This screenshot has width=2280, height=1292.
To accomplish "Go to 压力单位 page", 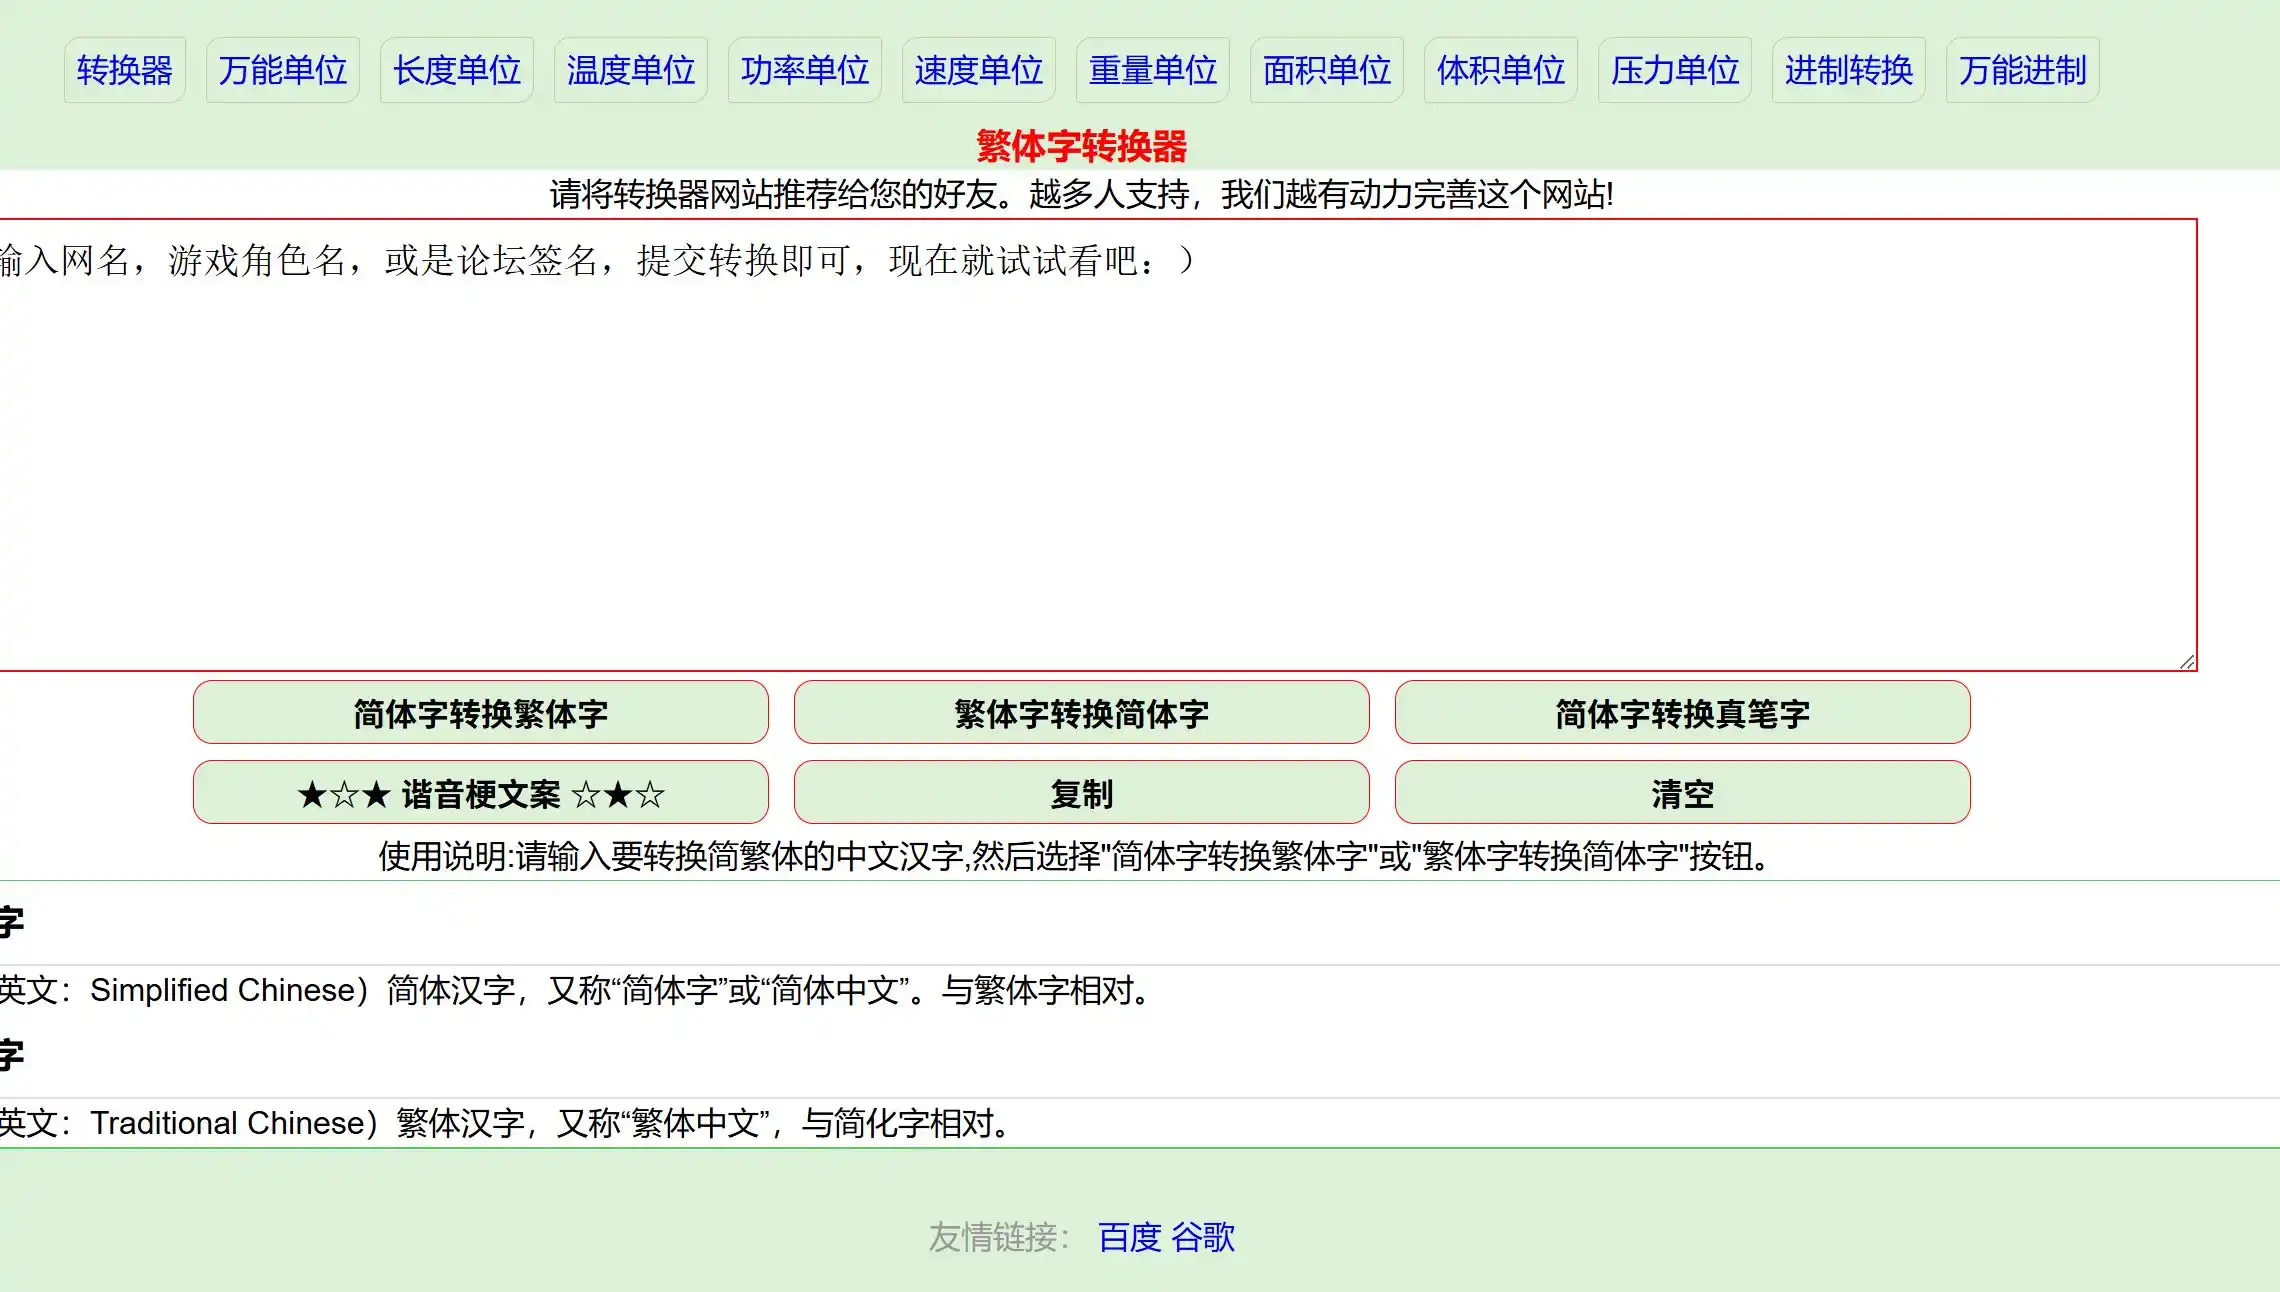I will pos(1675,70).
